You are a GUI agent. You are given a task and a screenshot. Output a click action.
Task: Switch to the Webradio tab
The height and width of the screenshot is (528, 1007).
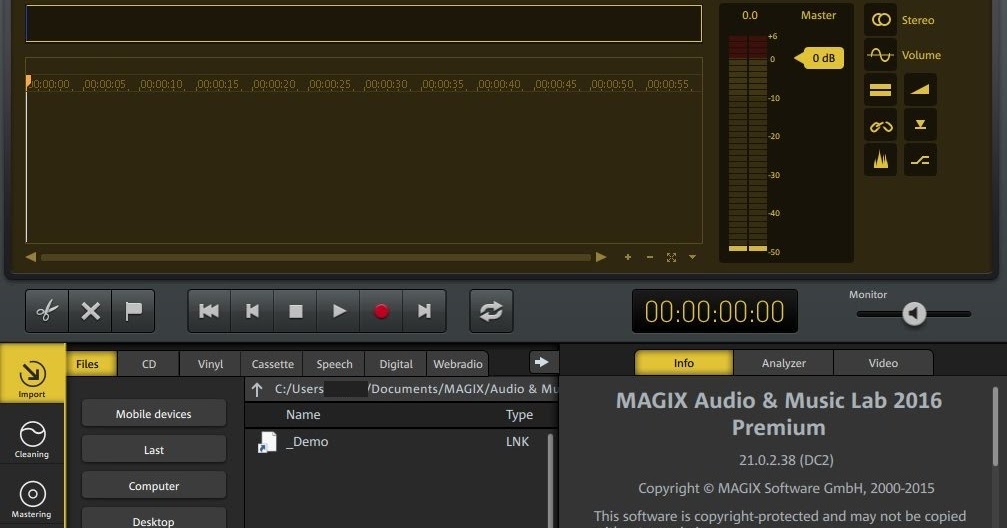point(457,364)
